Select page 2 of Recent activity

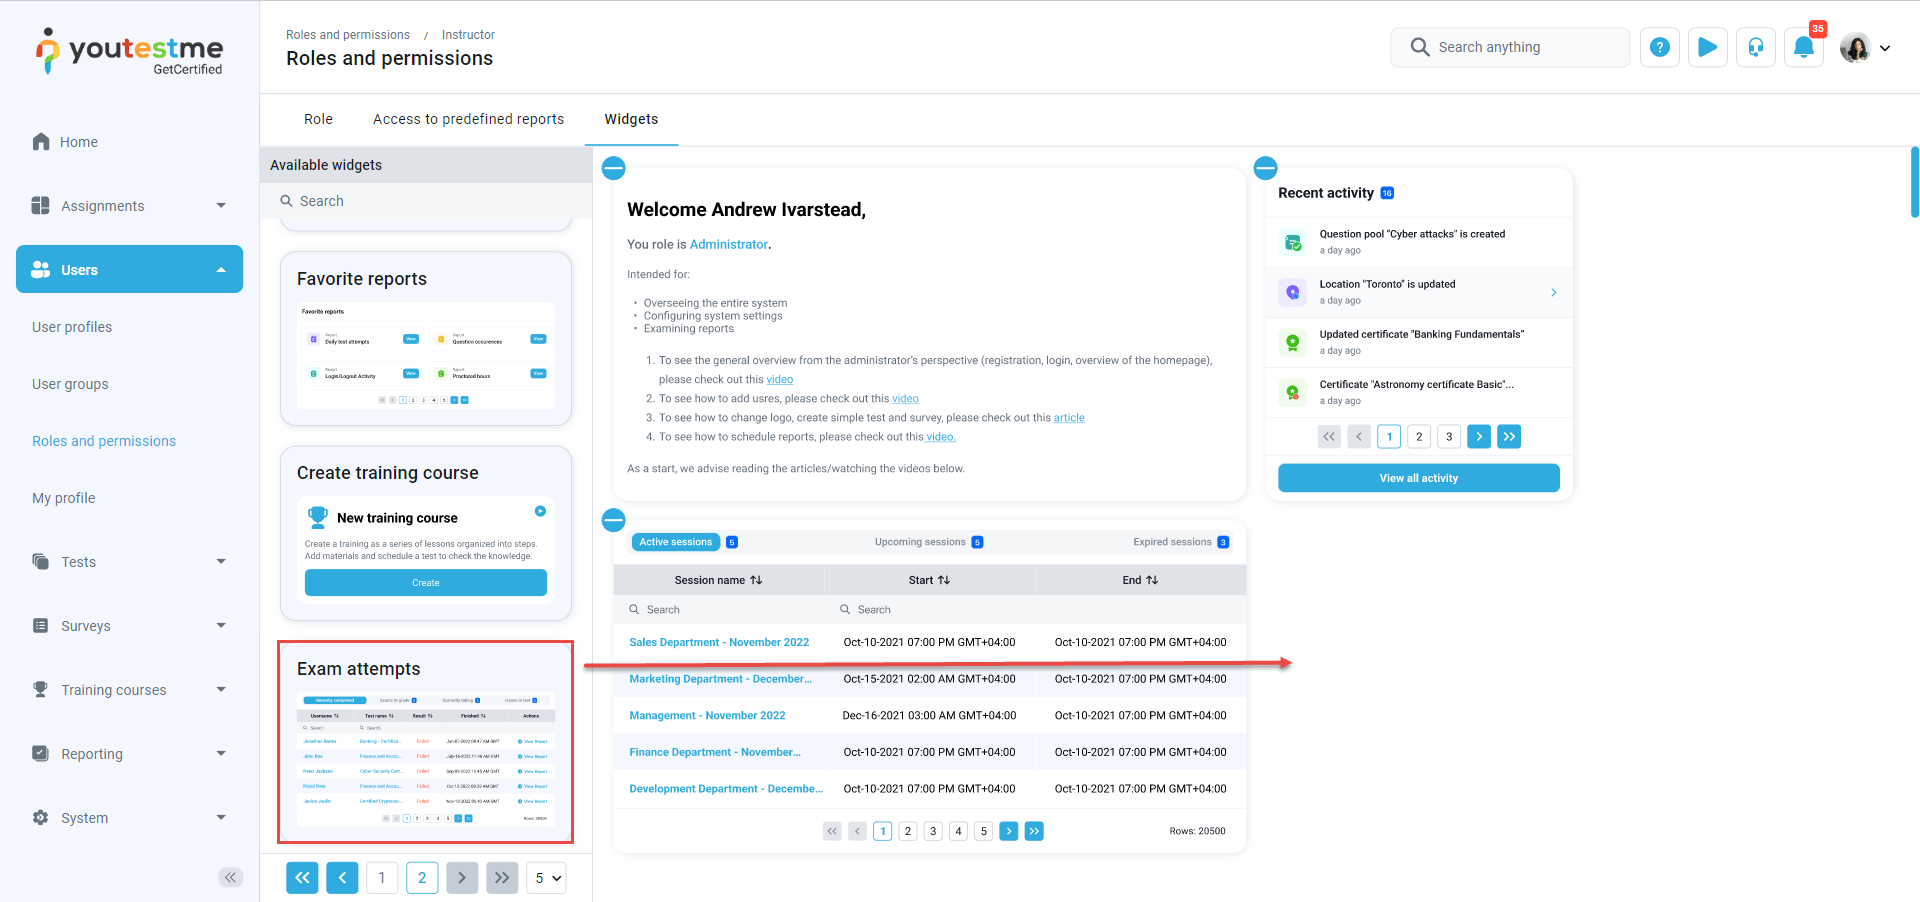1419,436
